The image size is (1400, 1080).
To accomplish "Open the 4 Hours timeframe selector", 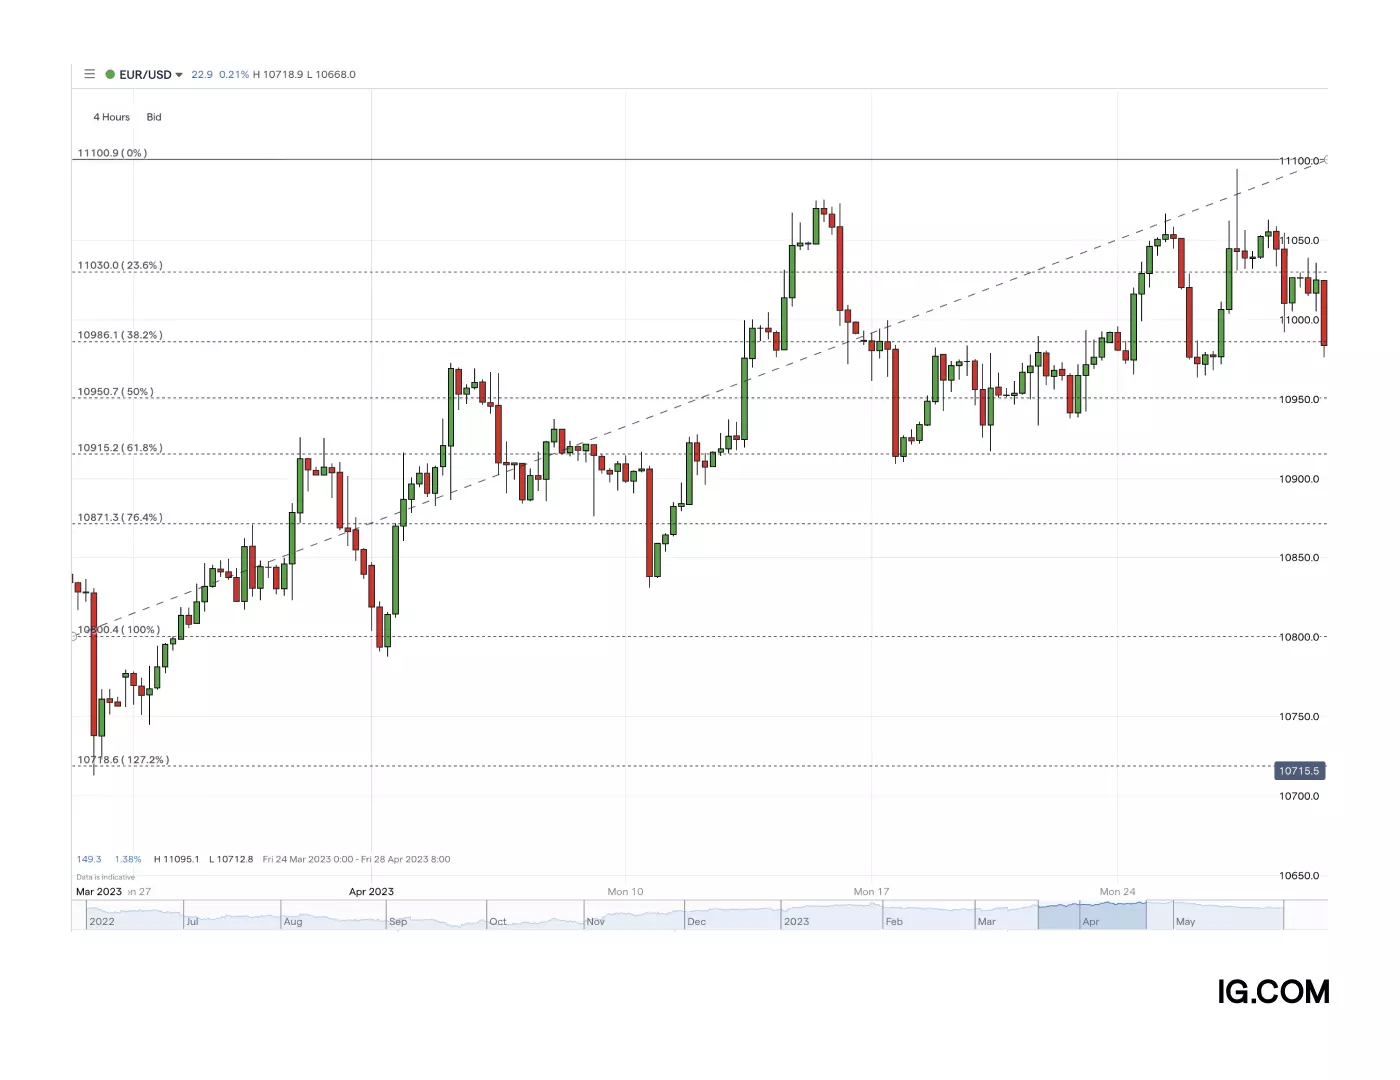I will tap(111, 117).
